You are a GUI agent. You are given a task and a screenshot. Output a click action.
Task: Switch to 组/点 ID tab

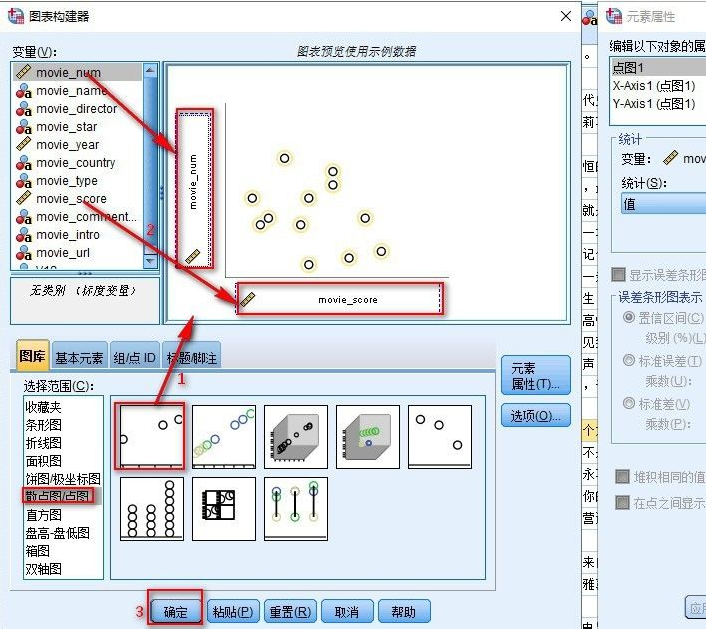(x=134, y=358)
